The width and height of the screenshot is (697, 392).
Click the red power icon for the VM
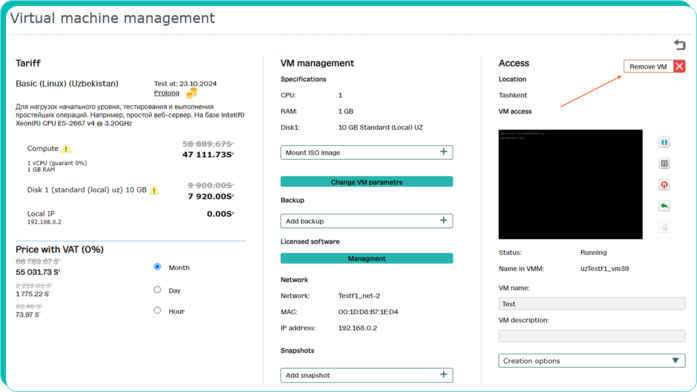[x=664, y=185]
